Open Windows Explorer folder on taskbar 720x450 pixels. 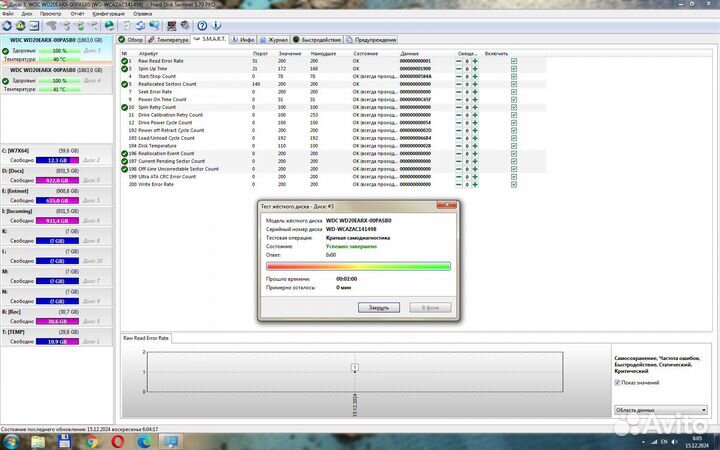click(x=38, y=442)
